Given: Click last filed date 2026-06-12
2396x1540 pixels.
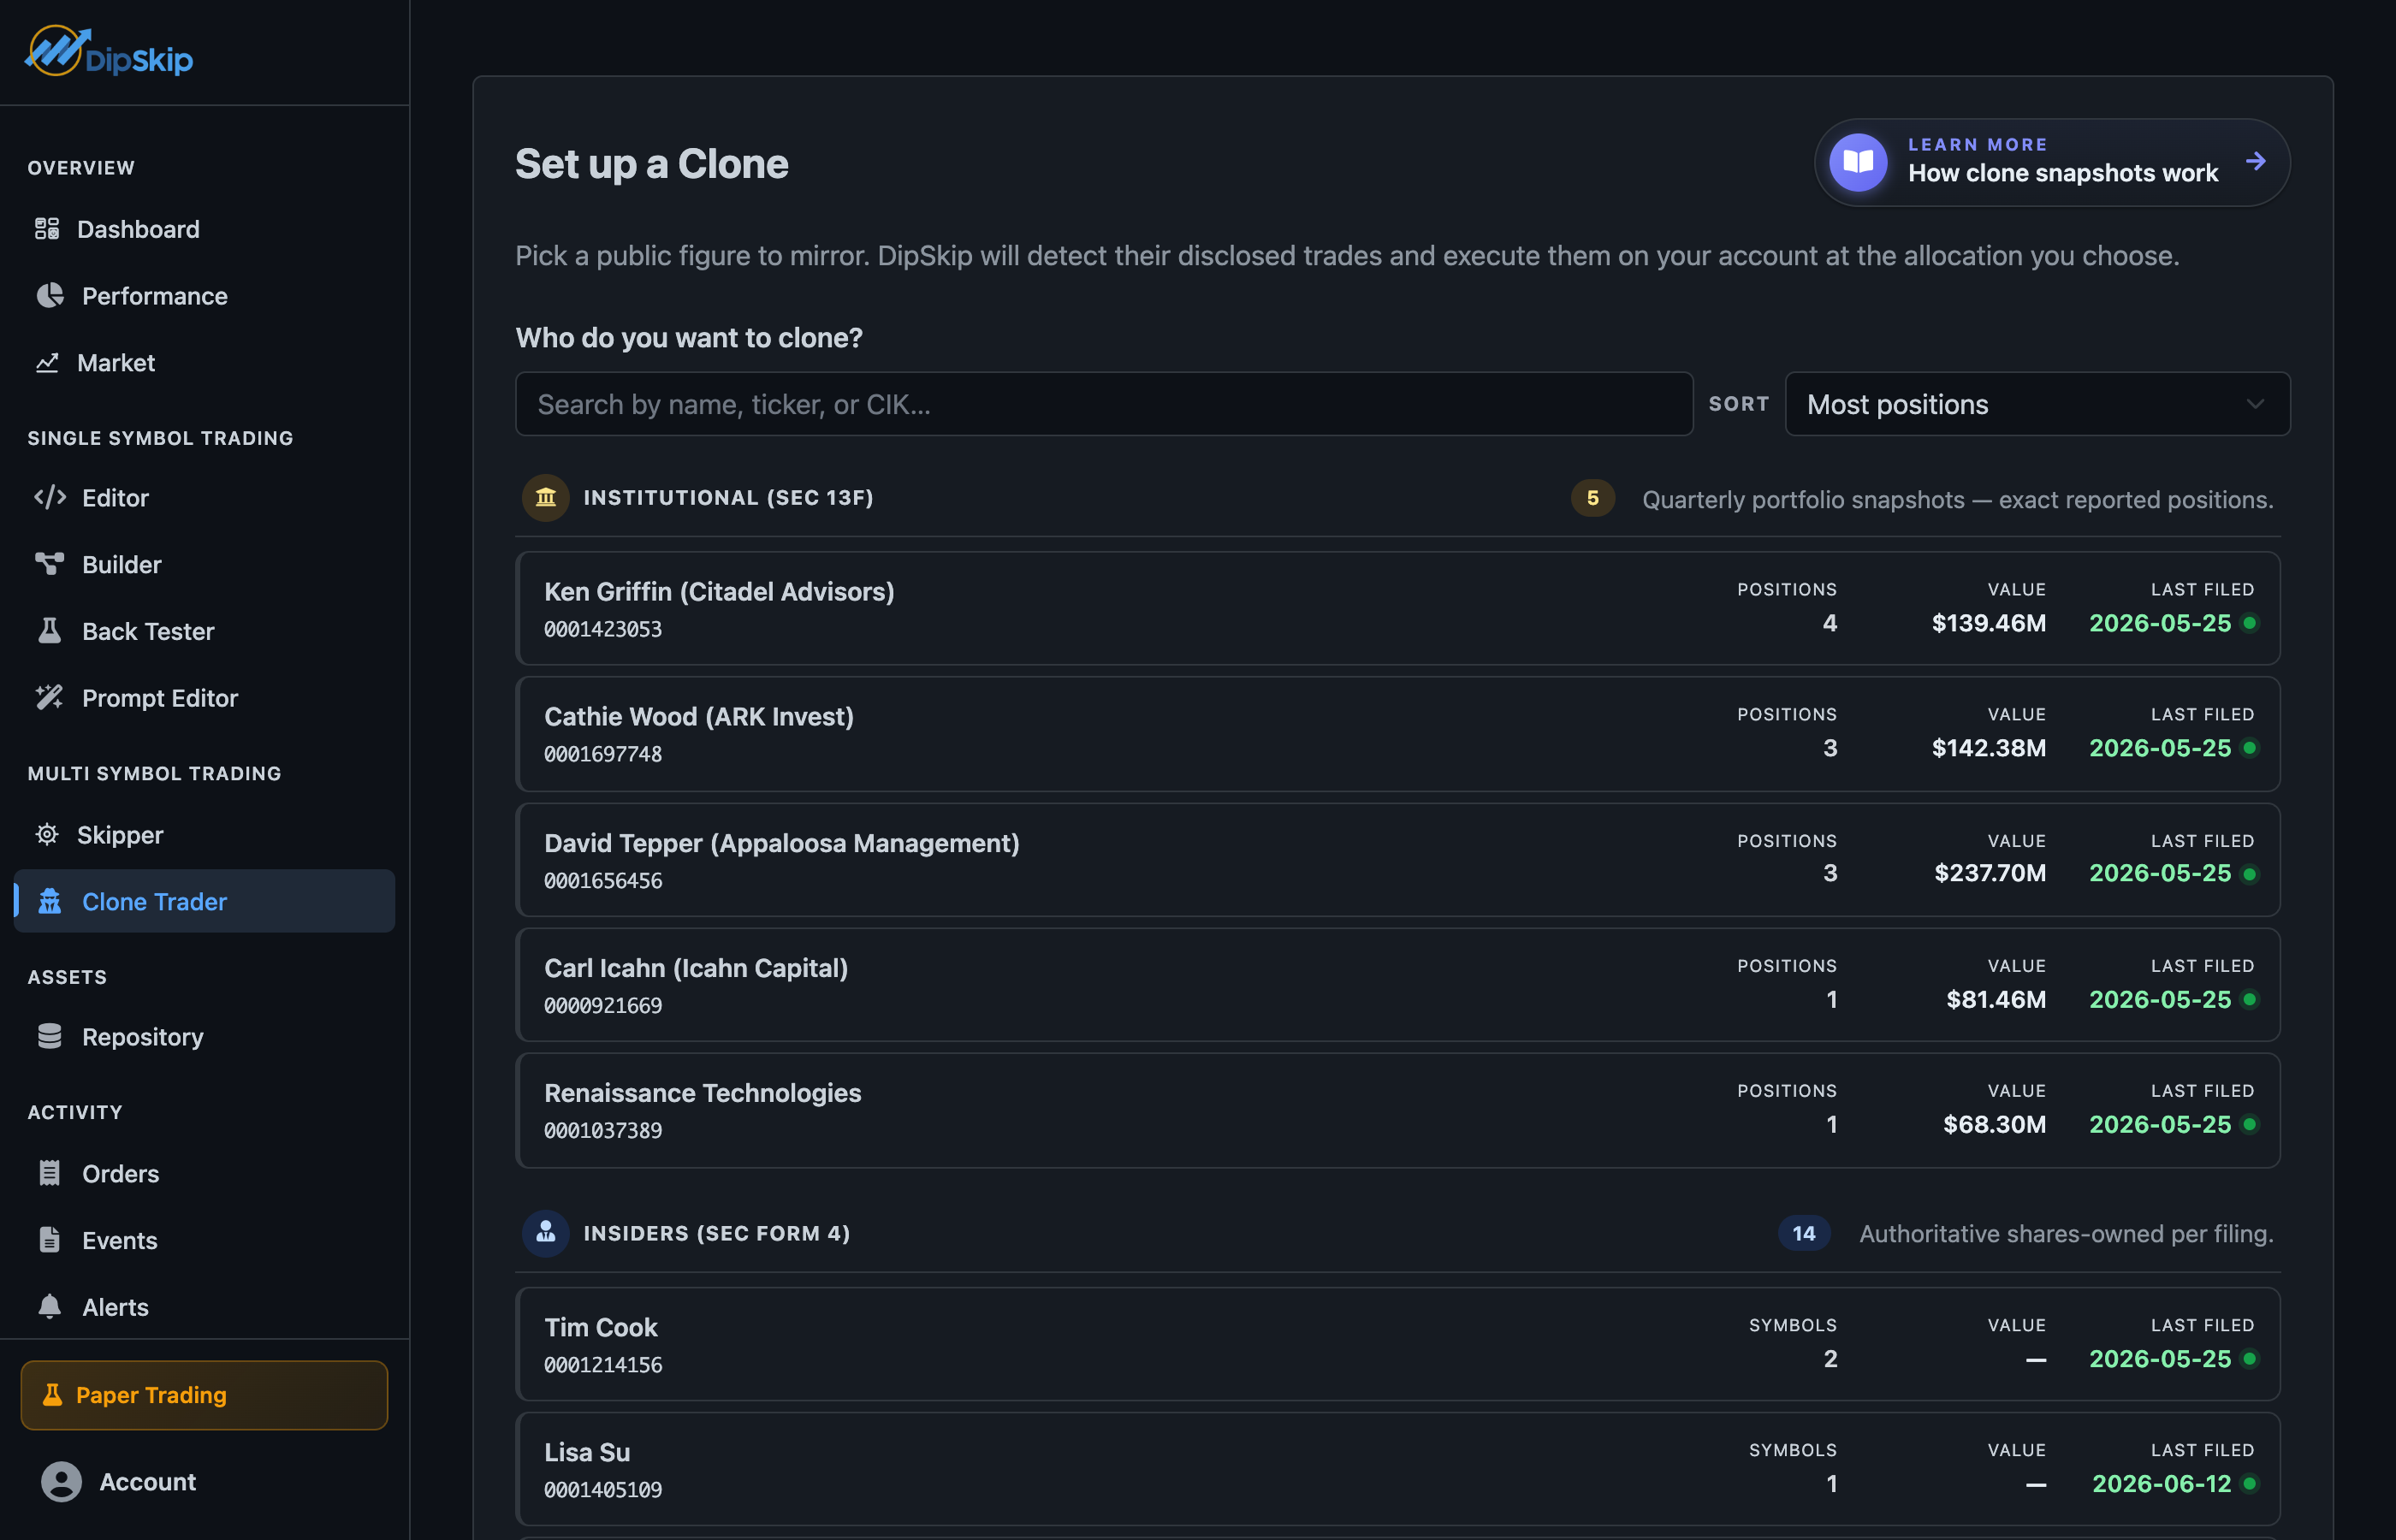Looking at the screenshot, I should coord(2161,1483).
